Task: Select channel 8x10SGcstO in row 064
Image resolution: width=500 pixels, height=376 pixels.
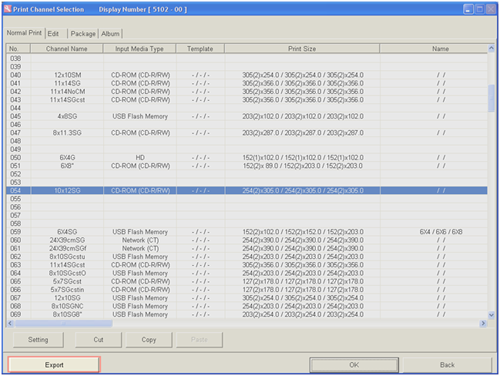Action: 67,273
